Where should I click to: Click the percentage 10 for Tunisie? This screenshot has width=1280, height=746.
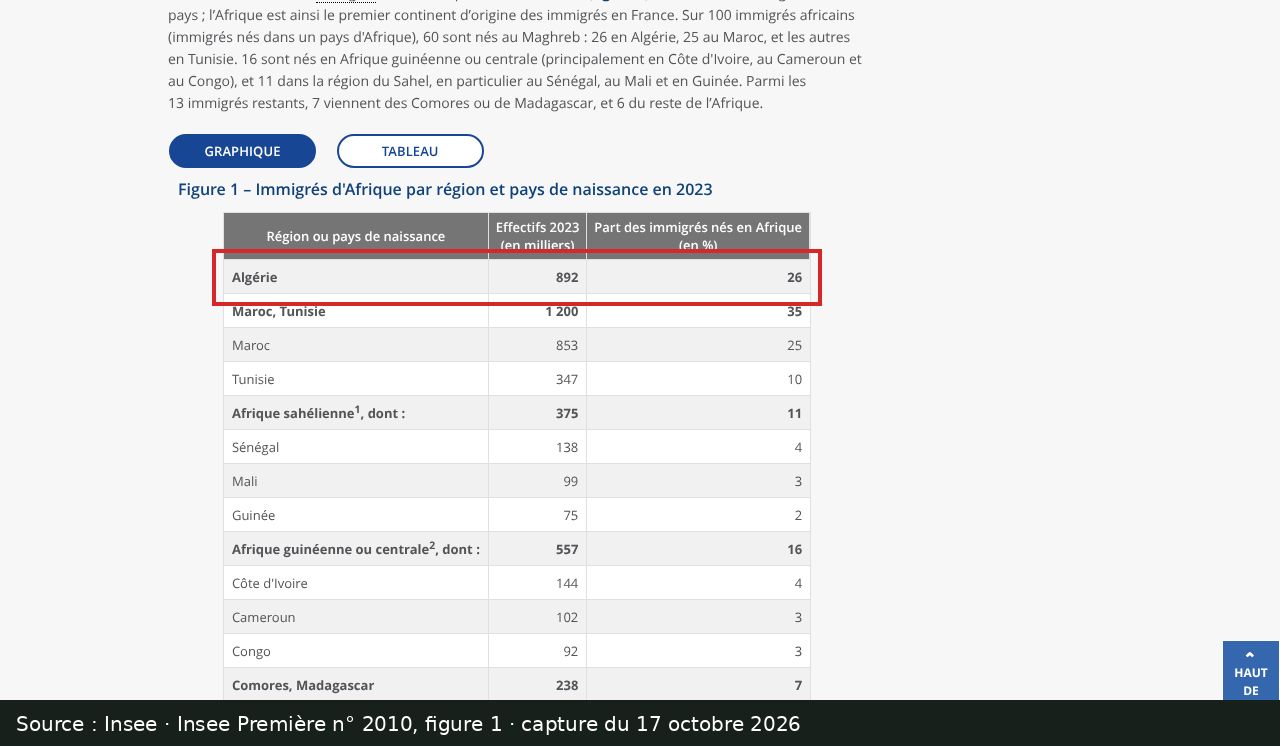coord(795,379)
